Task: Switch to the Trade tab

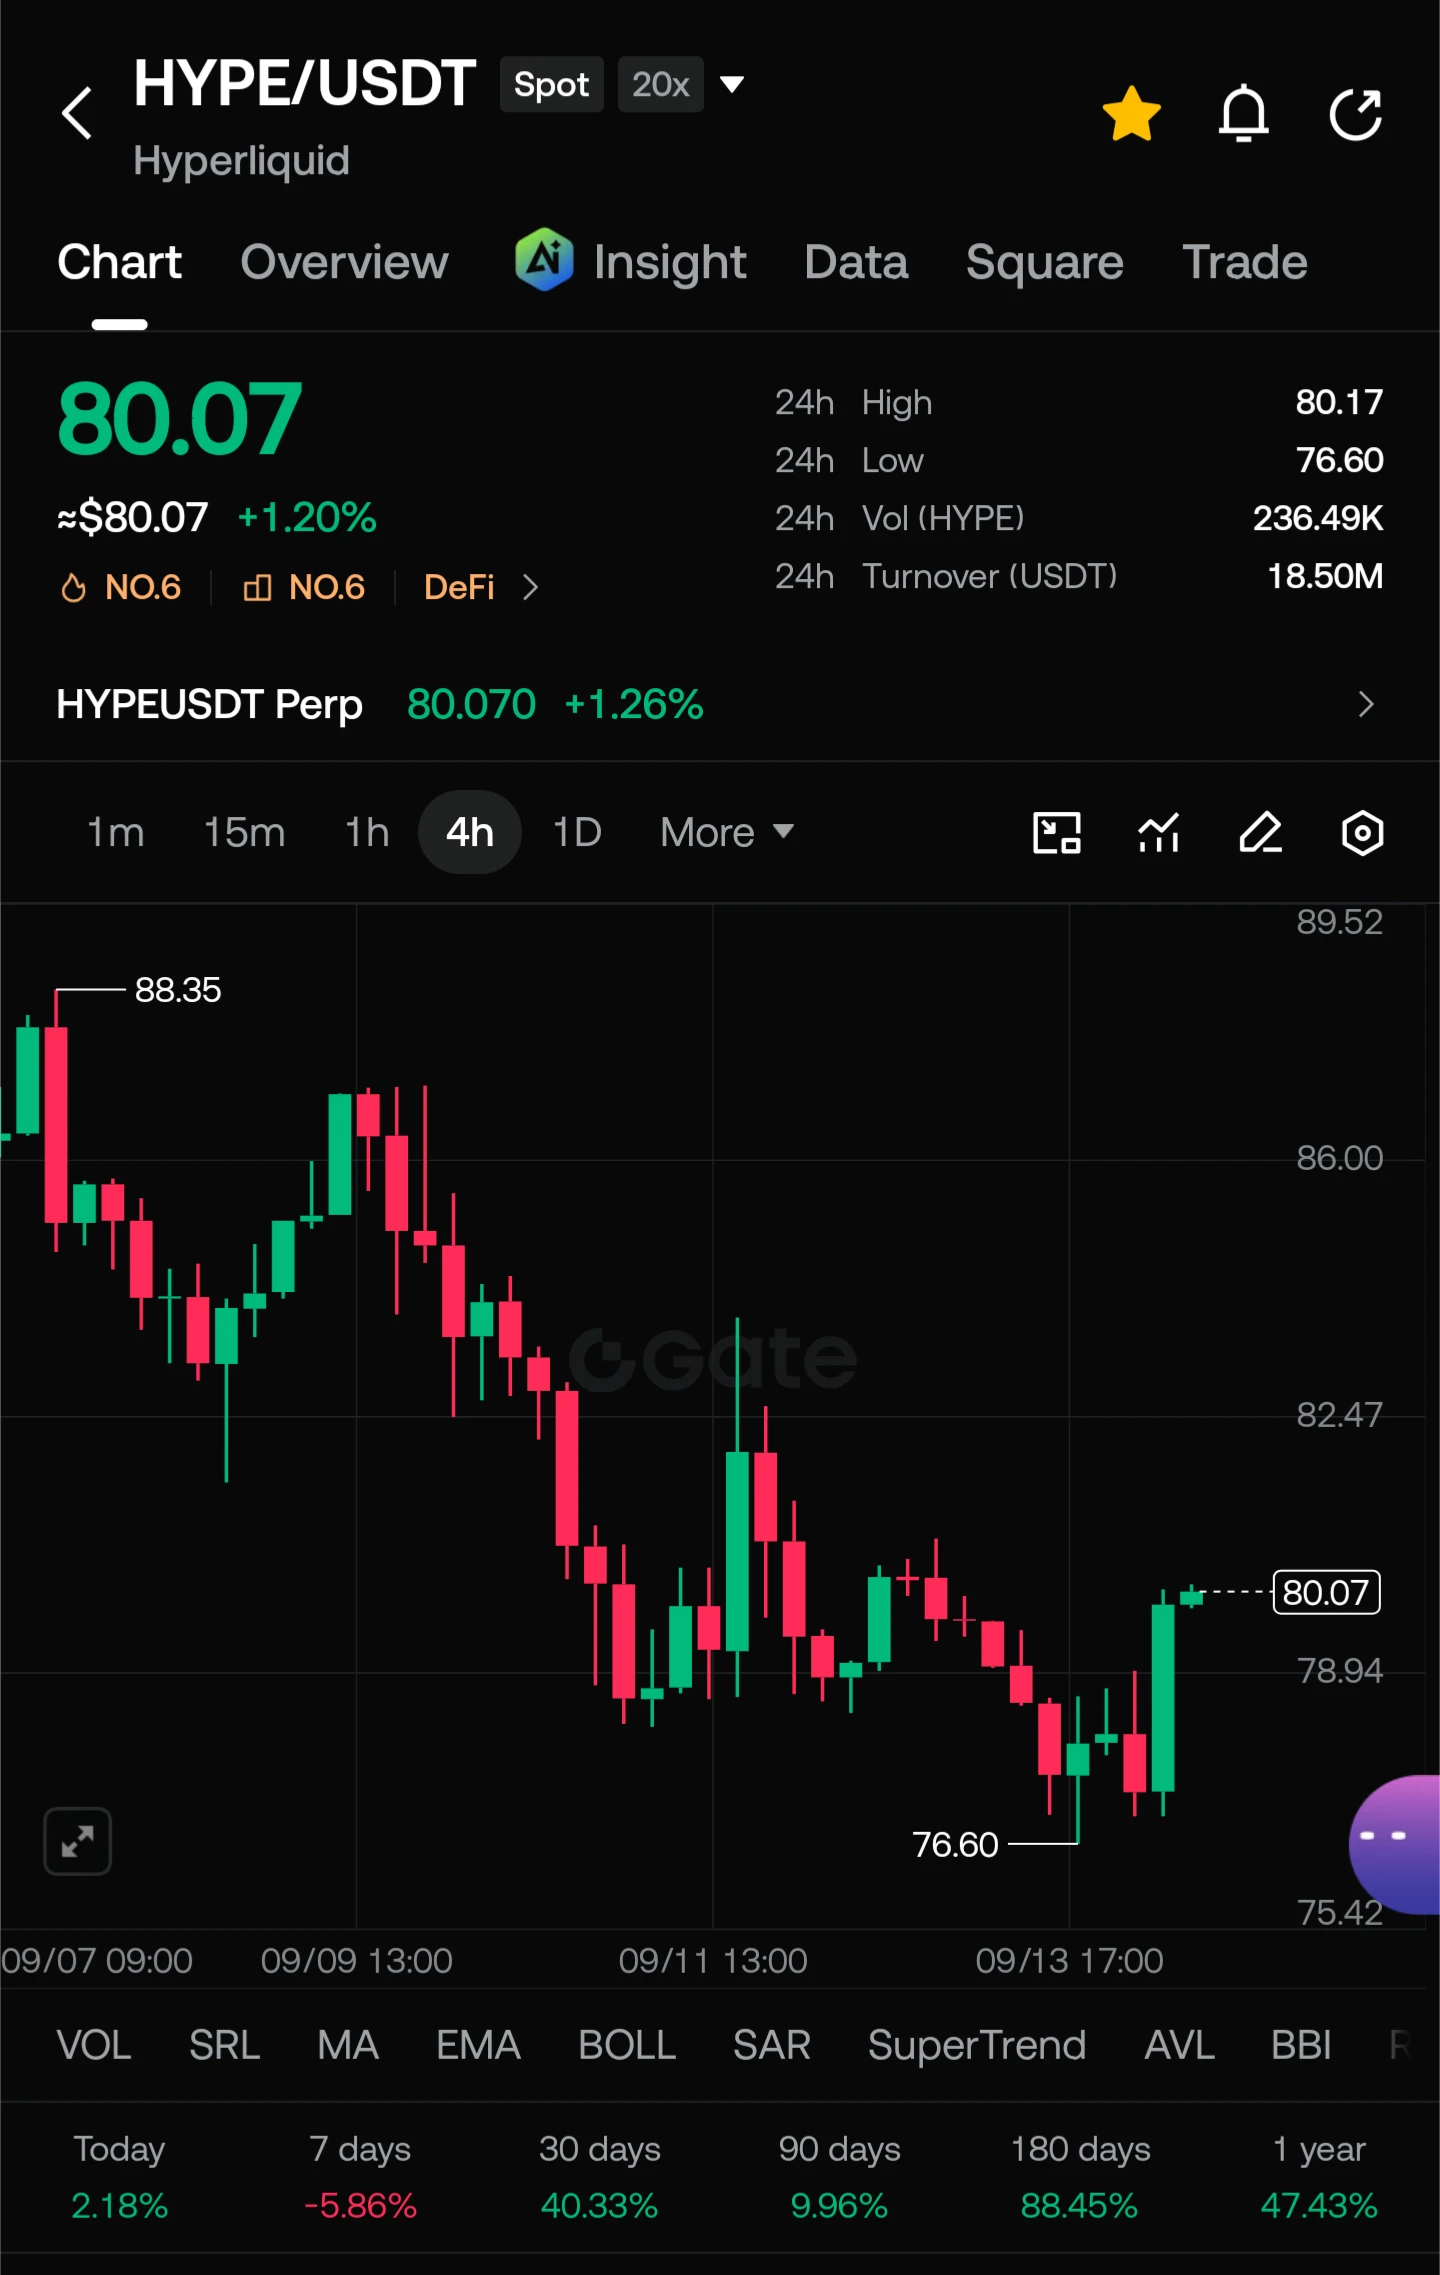Action: (1245, 262)
